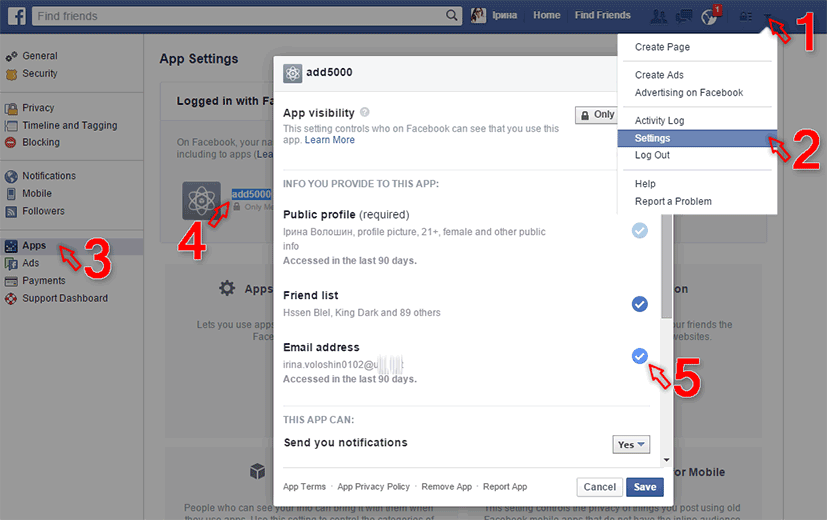Image resolution: width=827 pixels, height=520 pixels.
Task: Click the Home link in top bar
Action: pos(546,15)
